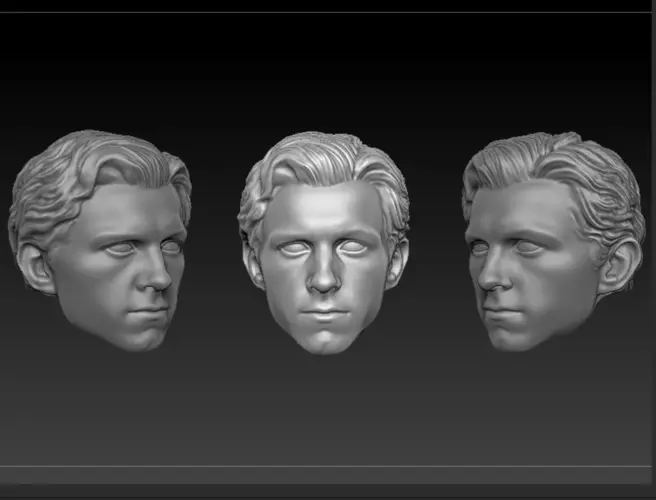Select the right three-quarter view head model

coord(554,241)
